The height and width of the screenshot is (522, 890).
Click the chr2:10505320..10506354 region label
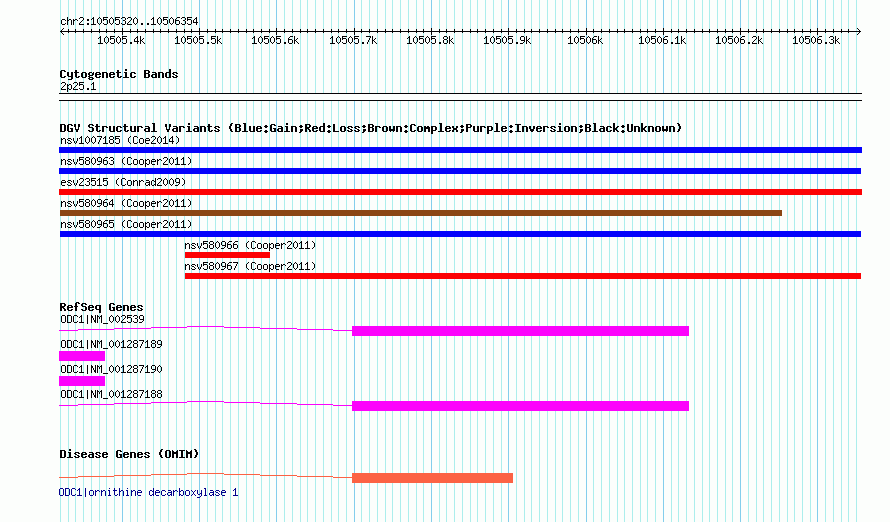click(x=129, y=22)
